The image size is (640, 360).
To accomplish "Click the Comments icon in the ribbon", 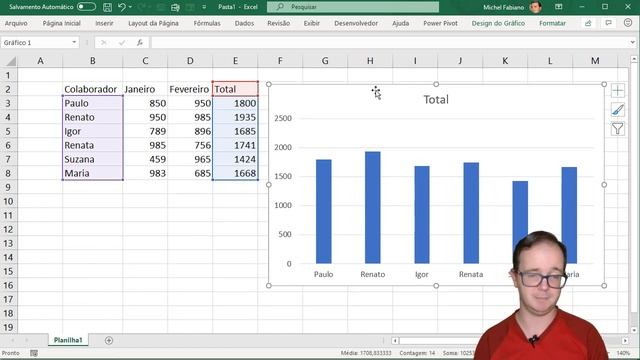I will (x=609, y=23).
